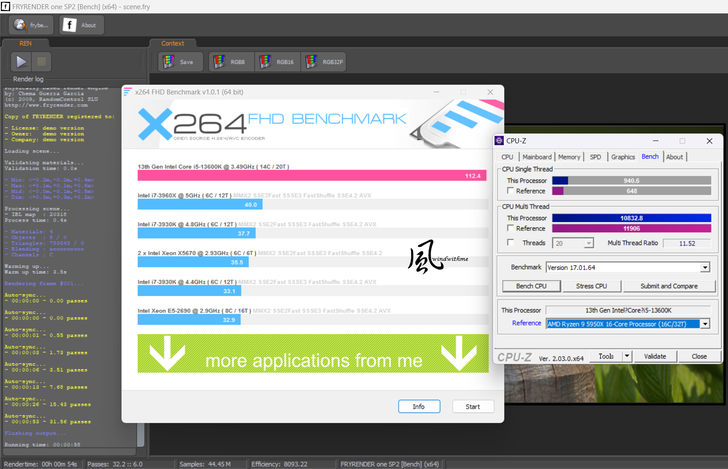The width and height of the screenshot is (728, 469).
Task: Click Submit and Compare button
Action: pyautogui.click(x=669, y=286)
